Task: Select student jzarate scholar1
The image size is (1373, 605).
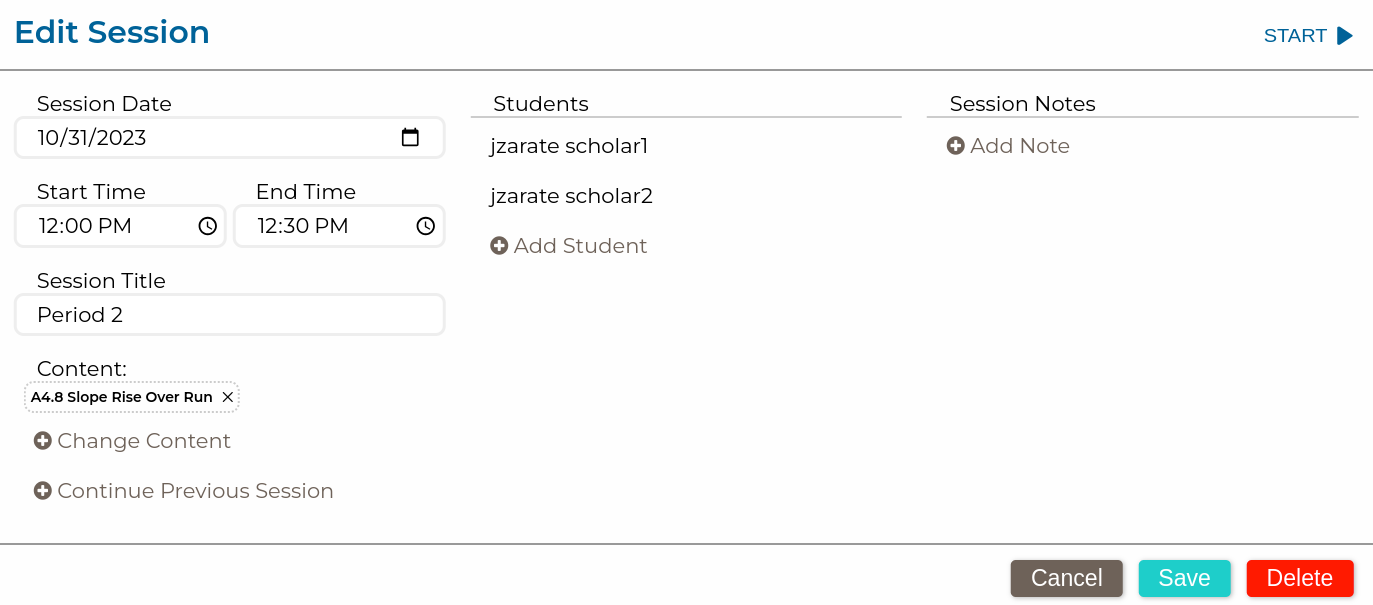Action: [569, 146]
